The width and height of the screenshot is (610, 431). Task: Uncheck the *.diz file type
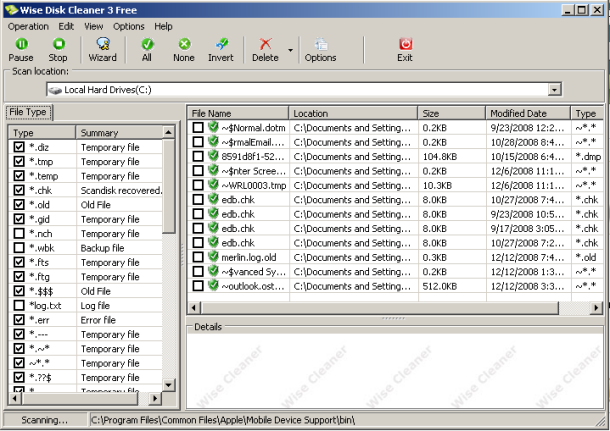(19, 147)
